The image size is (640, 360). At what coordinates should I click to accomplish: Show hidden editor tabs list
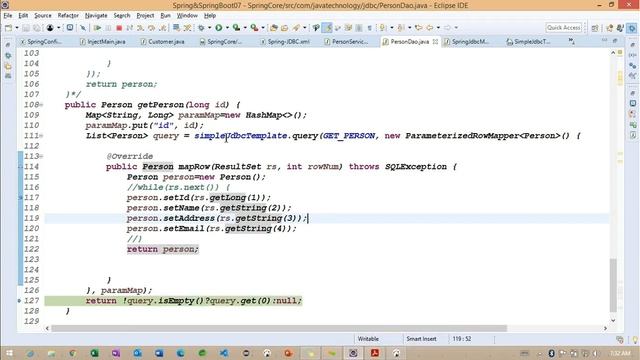click(571, 41)
